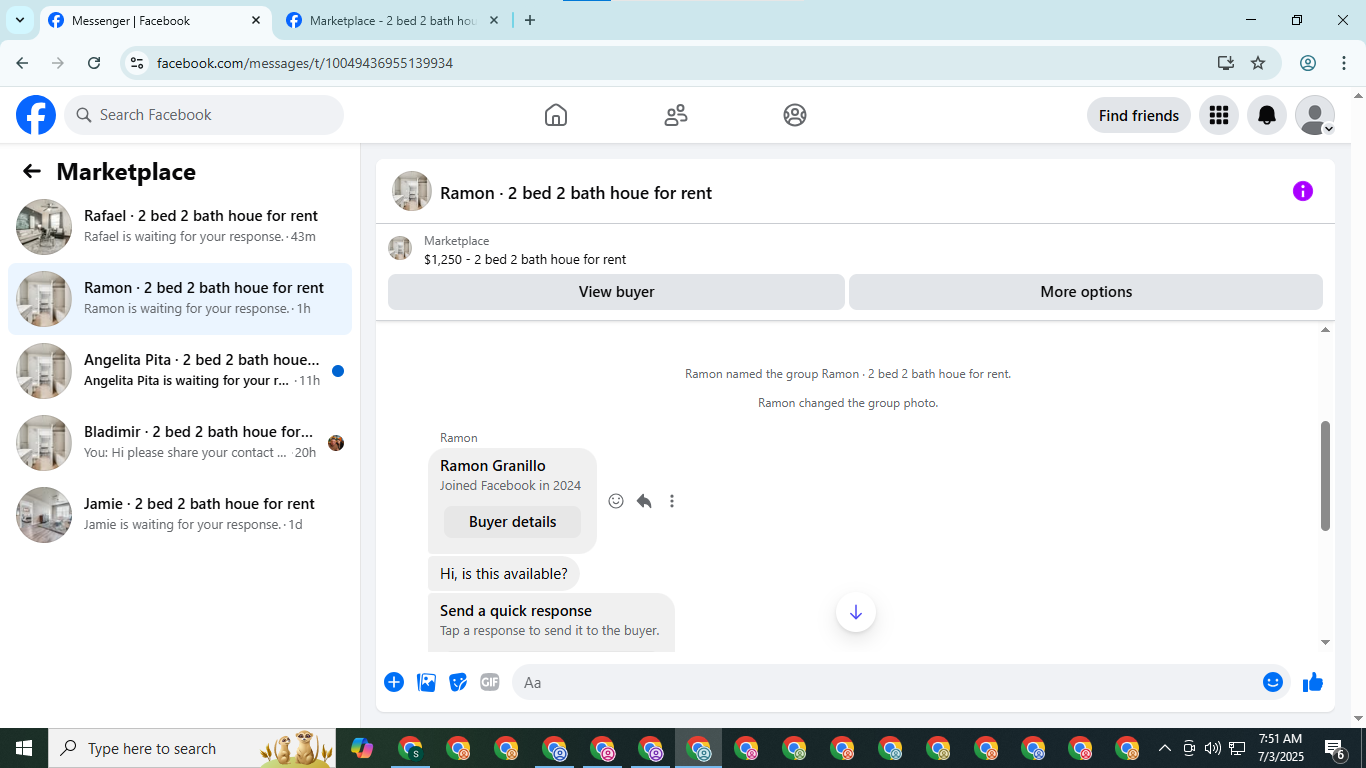Click conversation header title Ramon listing
This screenshot has height=768, width=1366.
point(576,193)
